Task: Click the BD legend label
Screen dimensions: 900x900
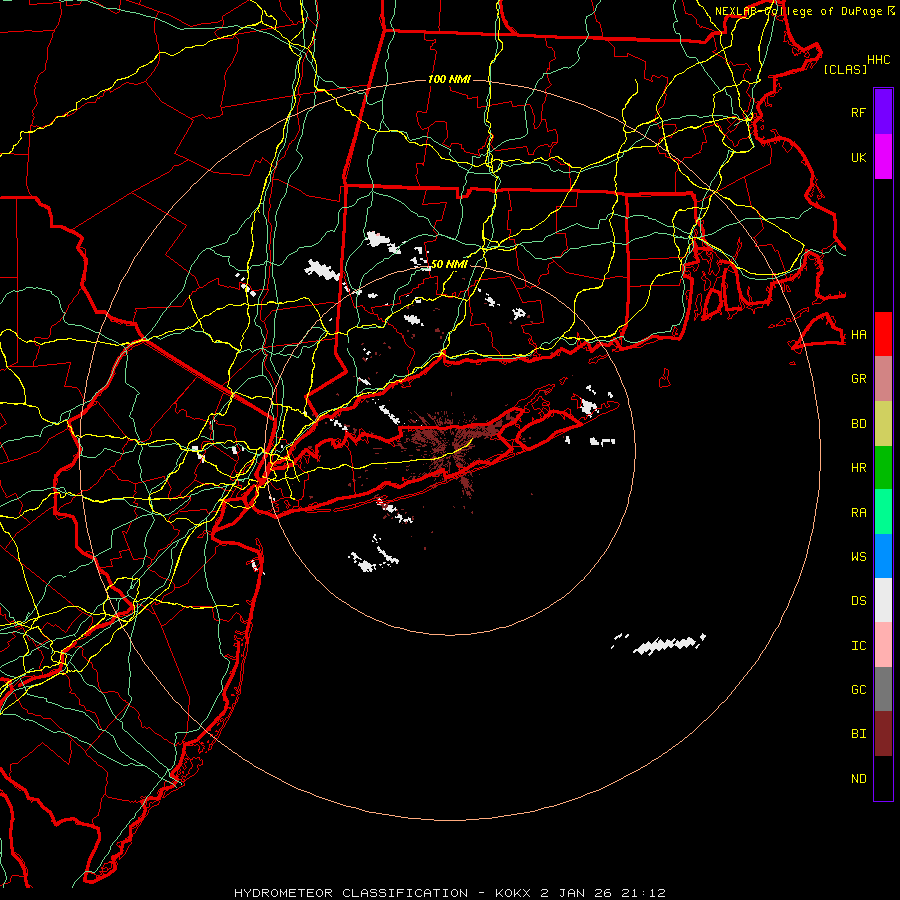Action: point(858,424)
